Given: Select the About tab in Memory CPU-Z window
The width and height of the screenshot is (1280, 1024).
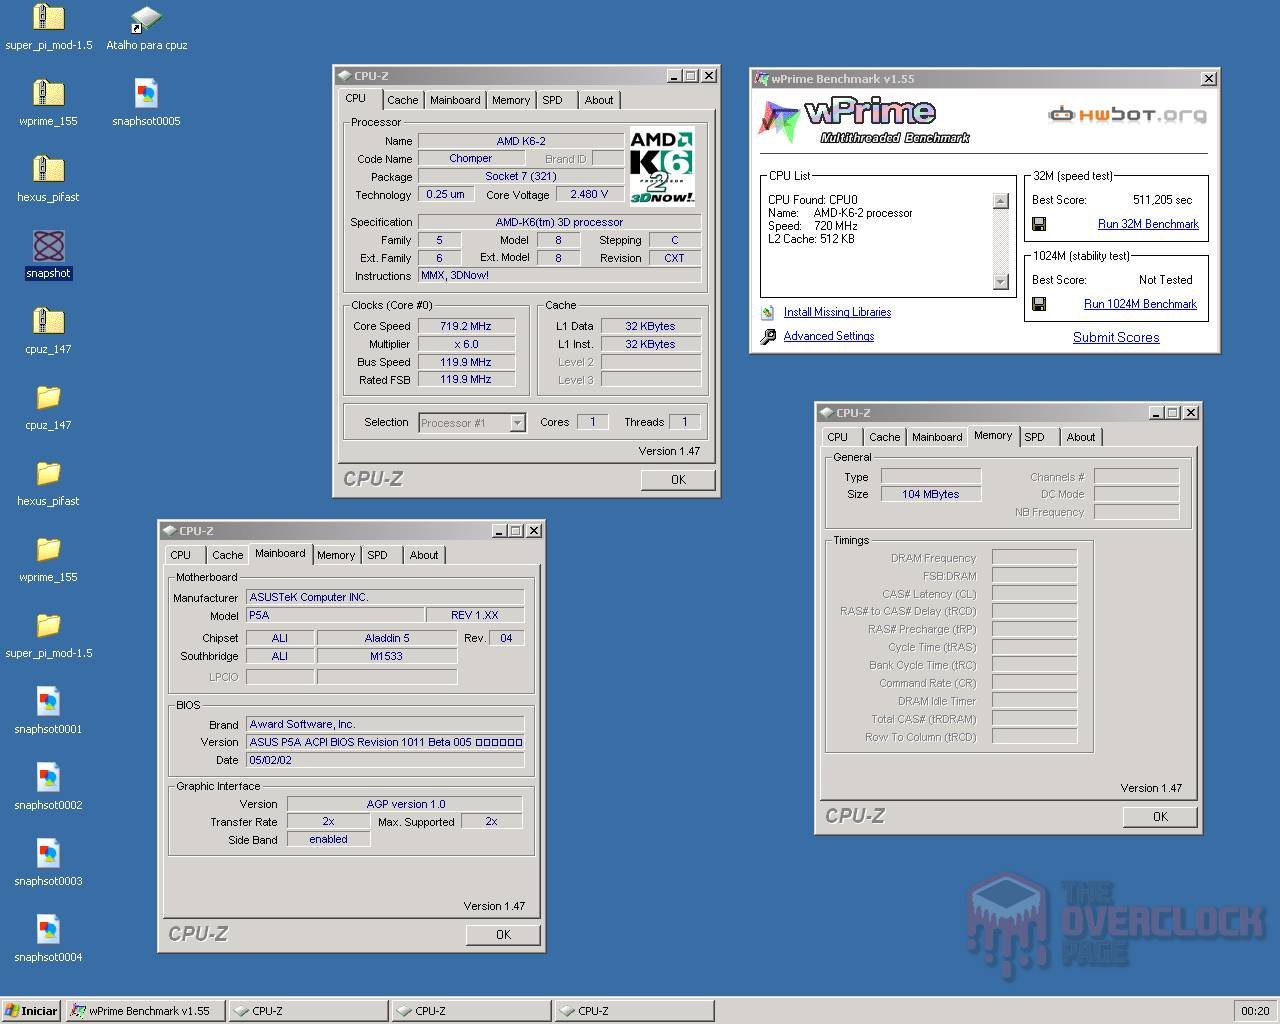Looking at the screenshot, I should [1080, 437].
